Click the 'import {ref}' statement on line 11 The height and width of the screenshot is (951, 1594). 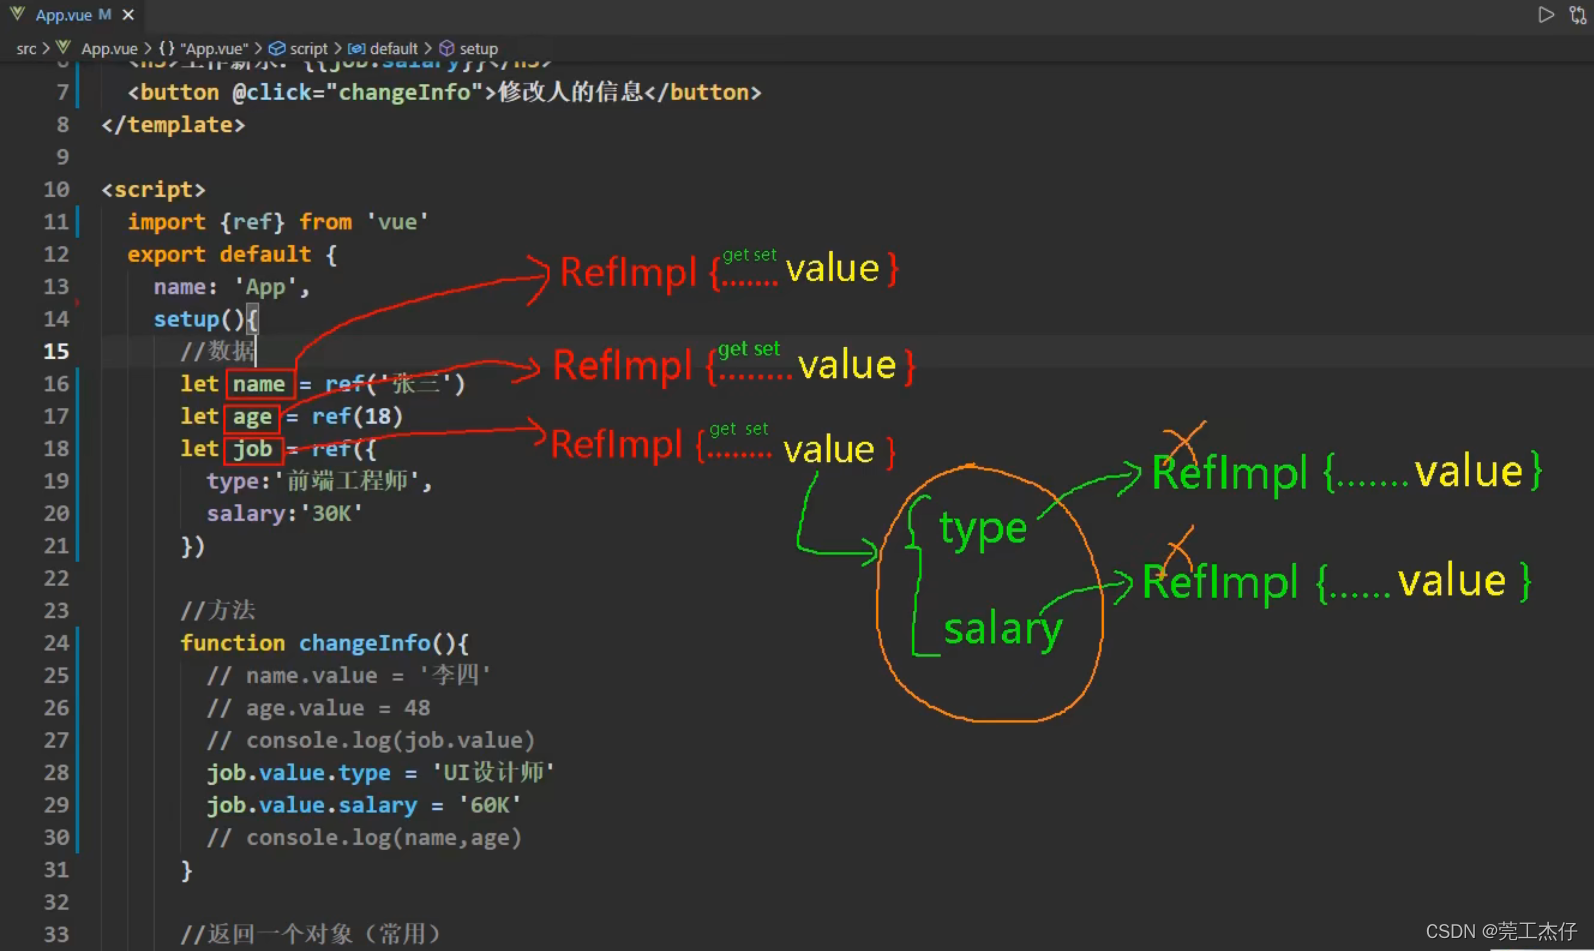(206, 222)
